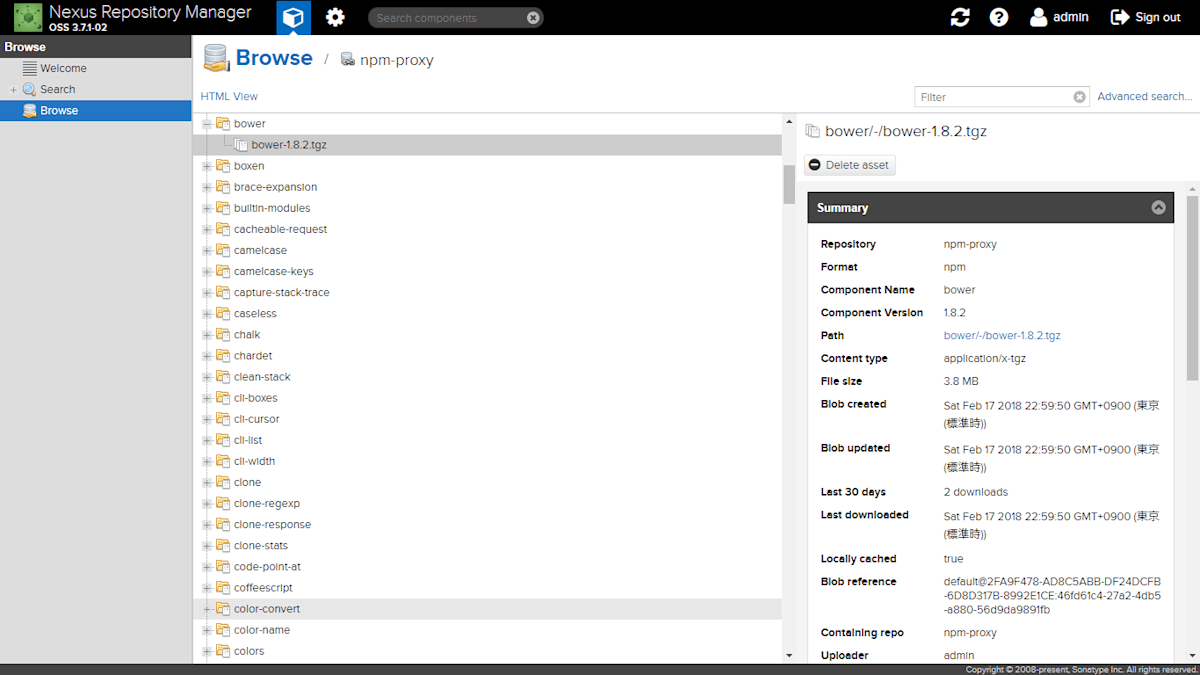Select the caseless tree row

coord(487,313)
